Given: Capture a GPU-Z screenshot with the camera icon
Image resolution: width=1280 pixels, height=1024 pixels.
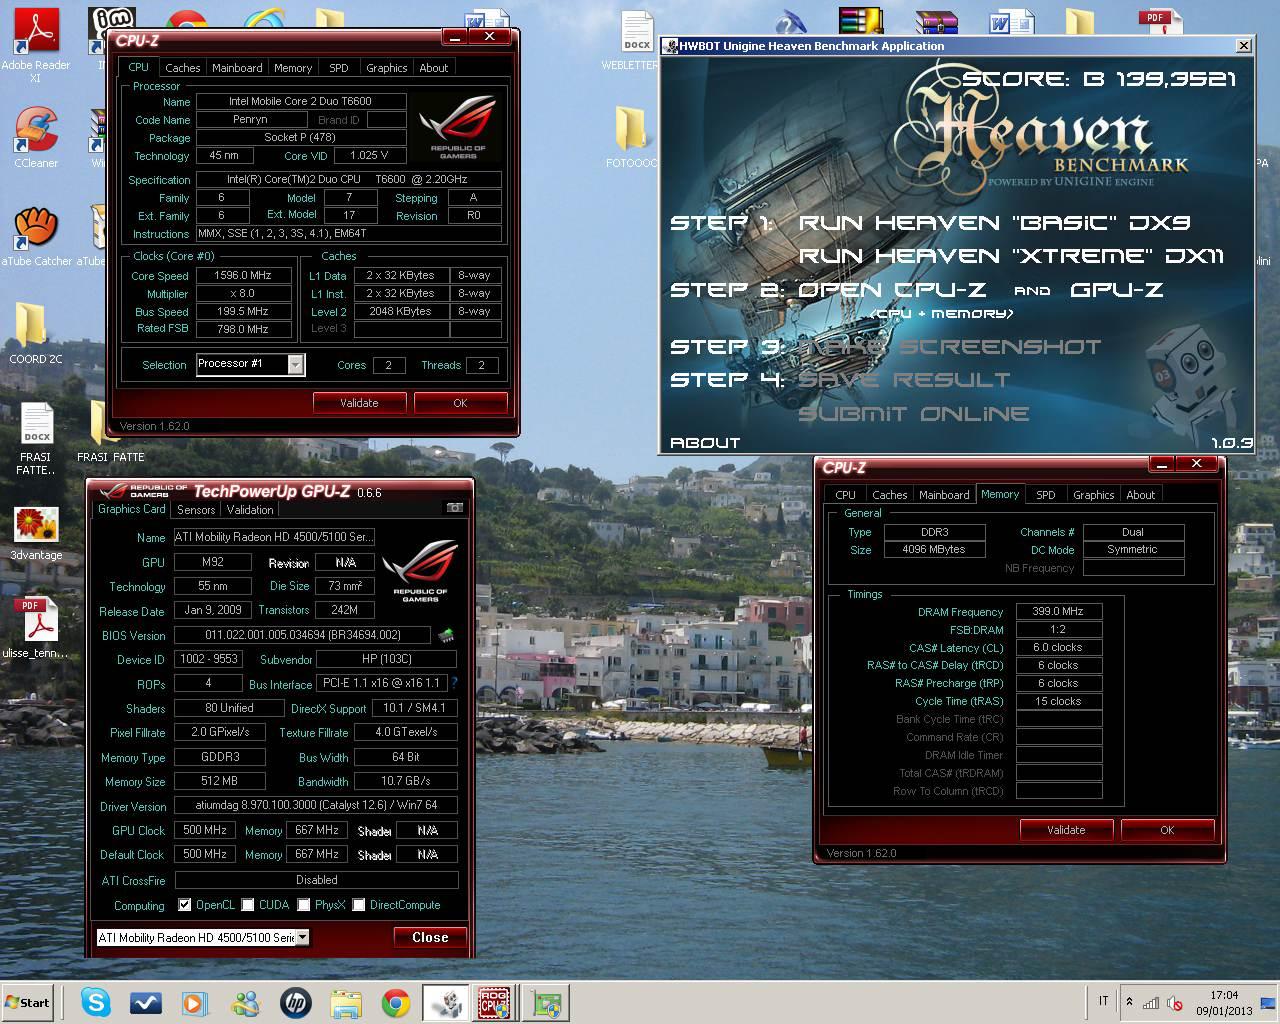Looking at the screenshot, I should pos(455,508).
